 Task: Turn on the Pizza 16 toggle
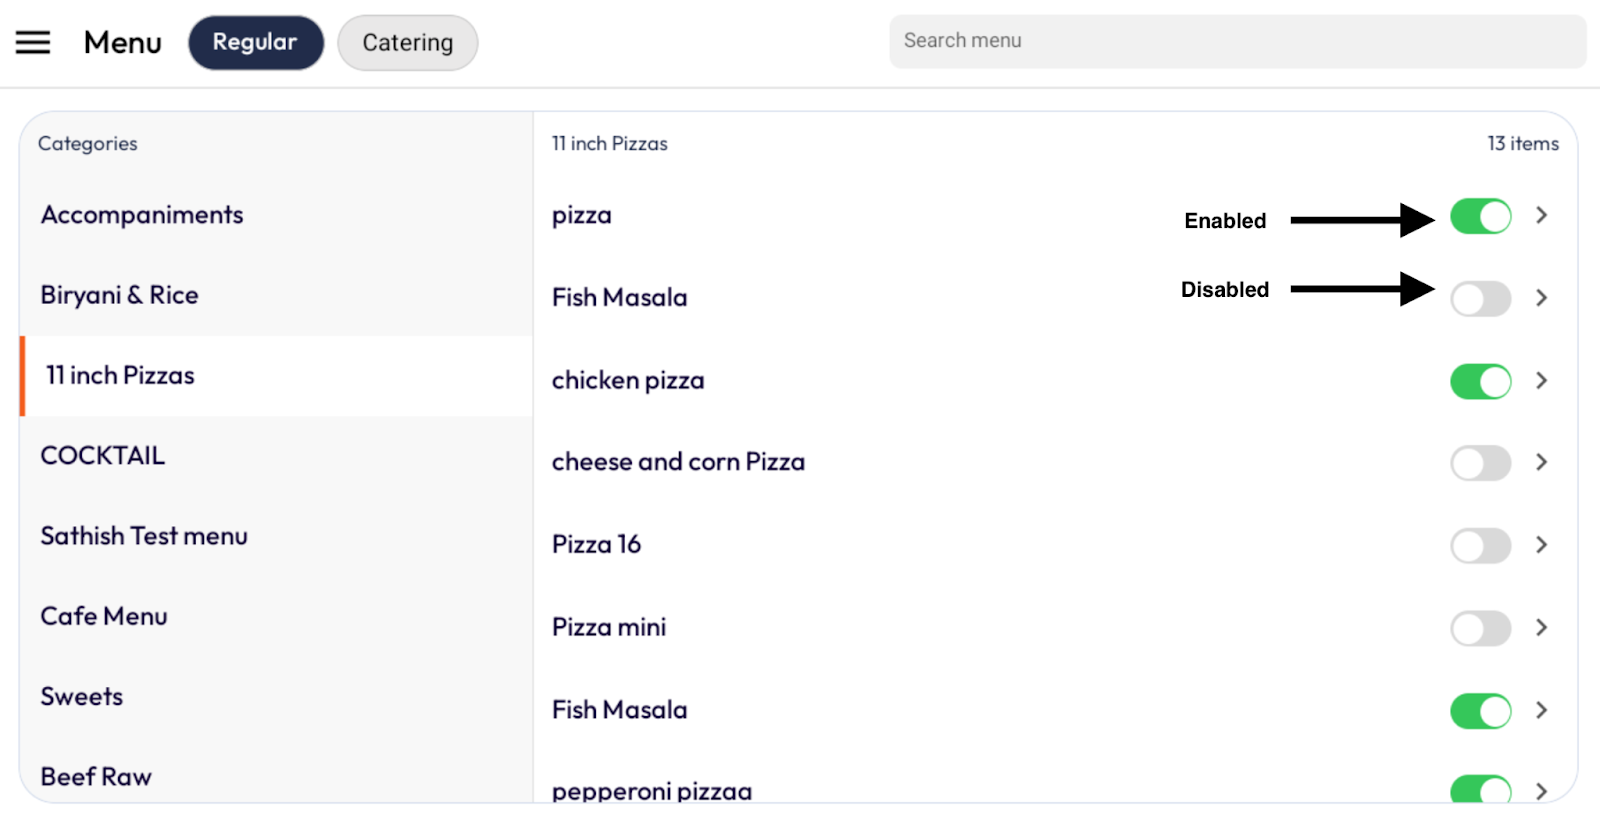coord(1480,546)
